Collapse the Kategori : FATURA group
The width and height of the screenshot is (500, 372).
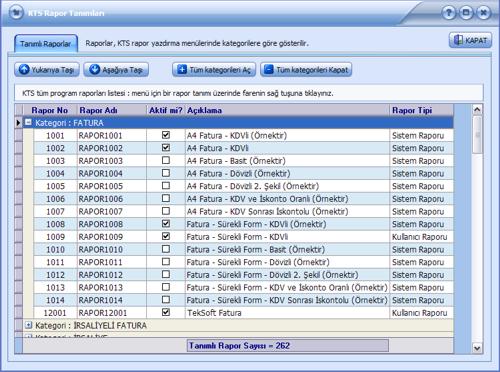tap(29, 122)
